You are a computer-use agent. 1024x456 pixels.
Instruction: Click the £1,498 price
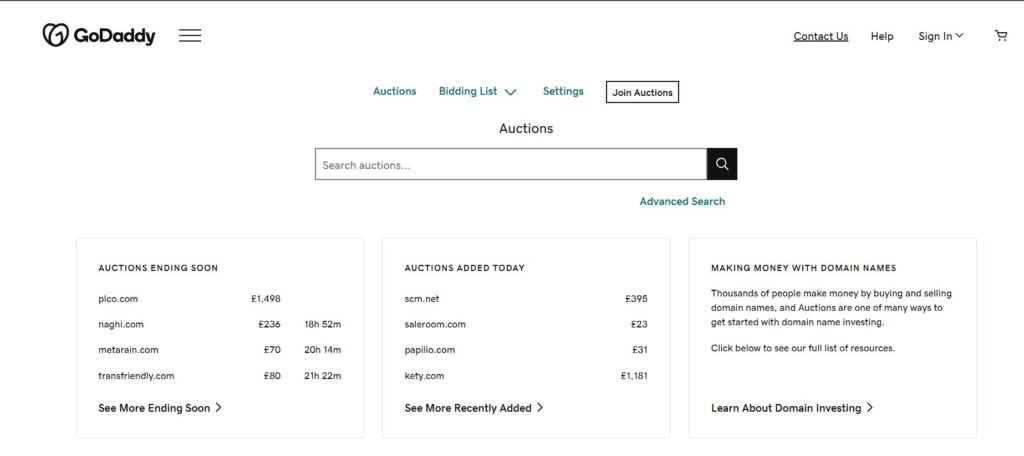coord(265,299)
